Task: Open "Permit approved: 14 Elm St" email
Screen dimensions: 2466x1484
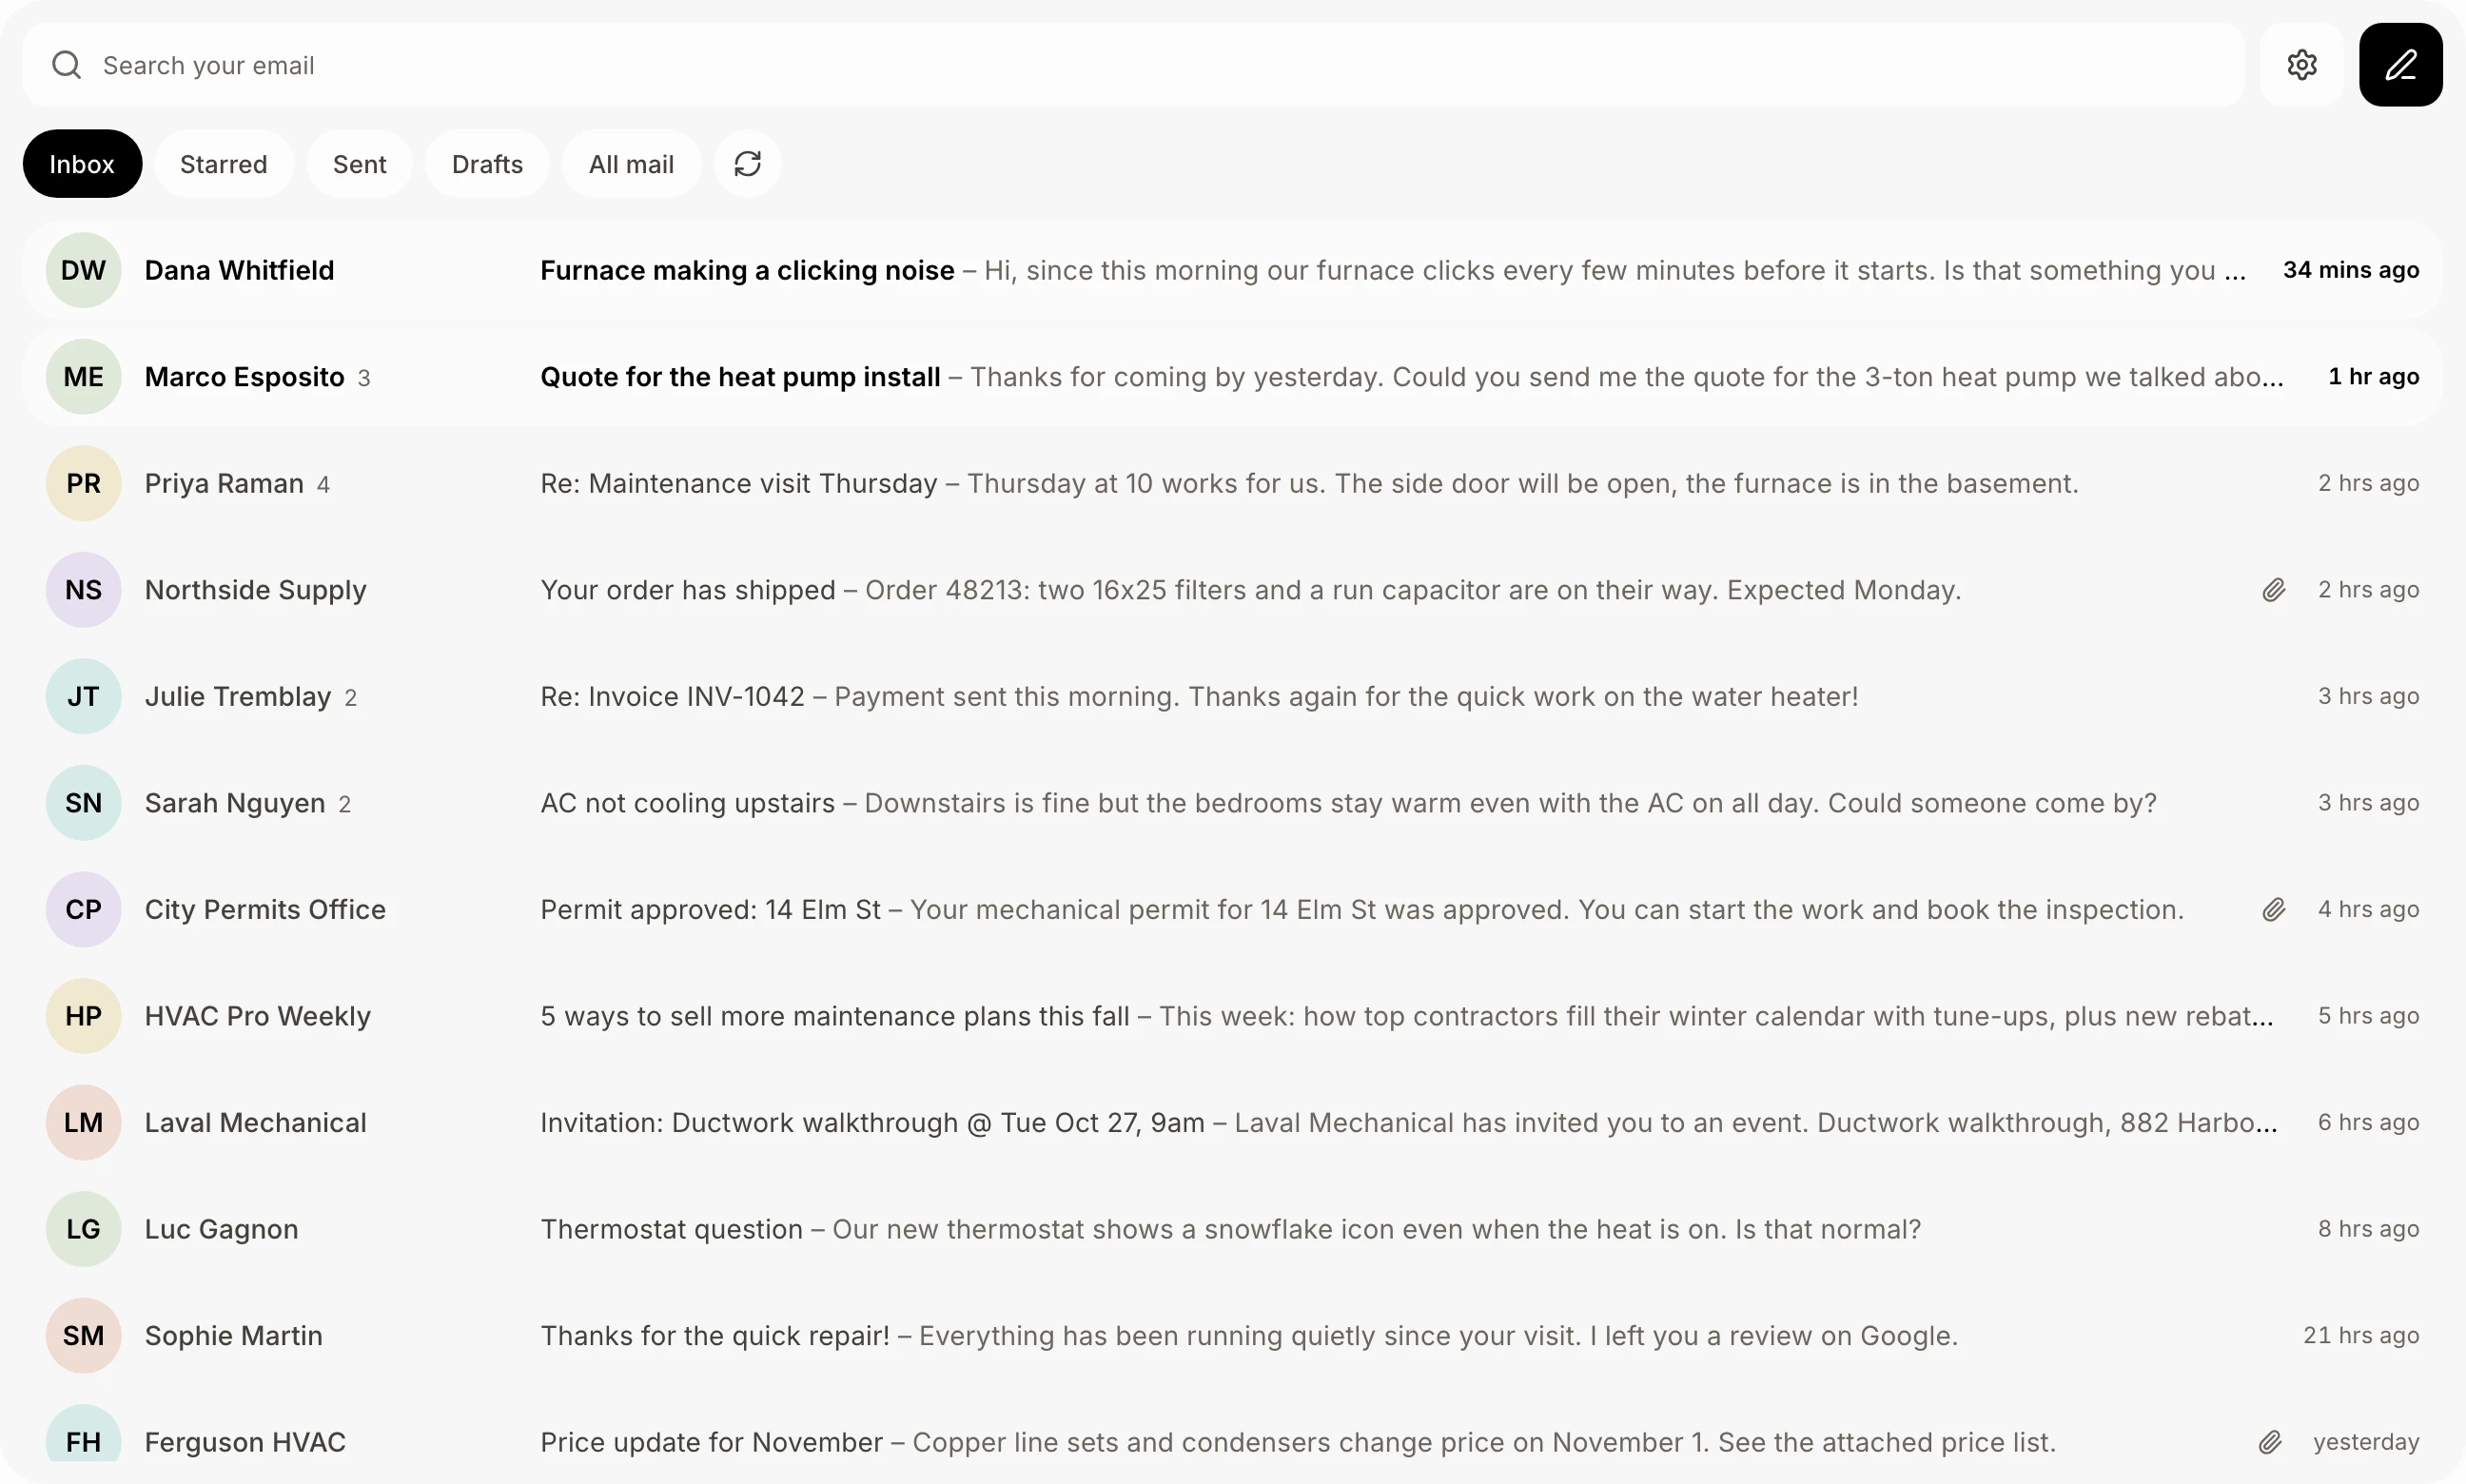Action: (1232, 910)
